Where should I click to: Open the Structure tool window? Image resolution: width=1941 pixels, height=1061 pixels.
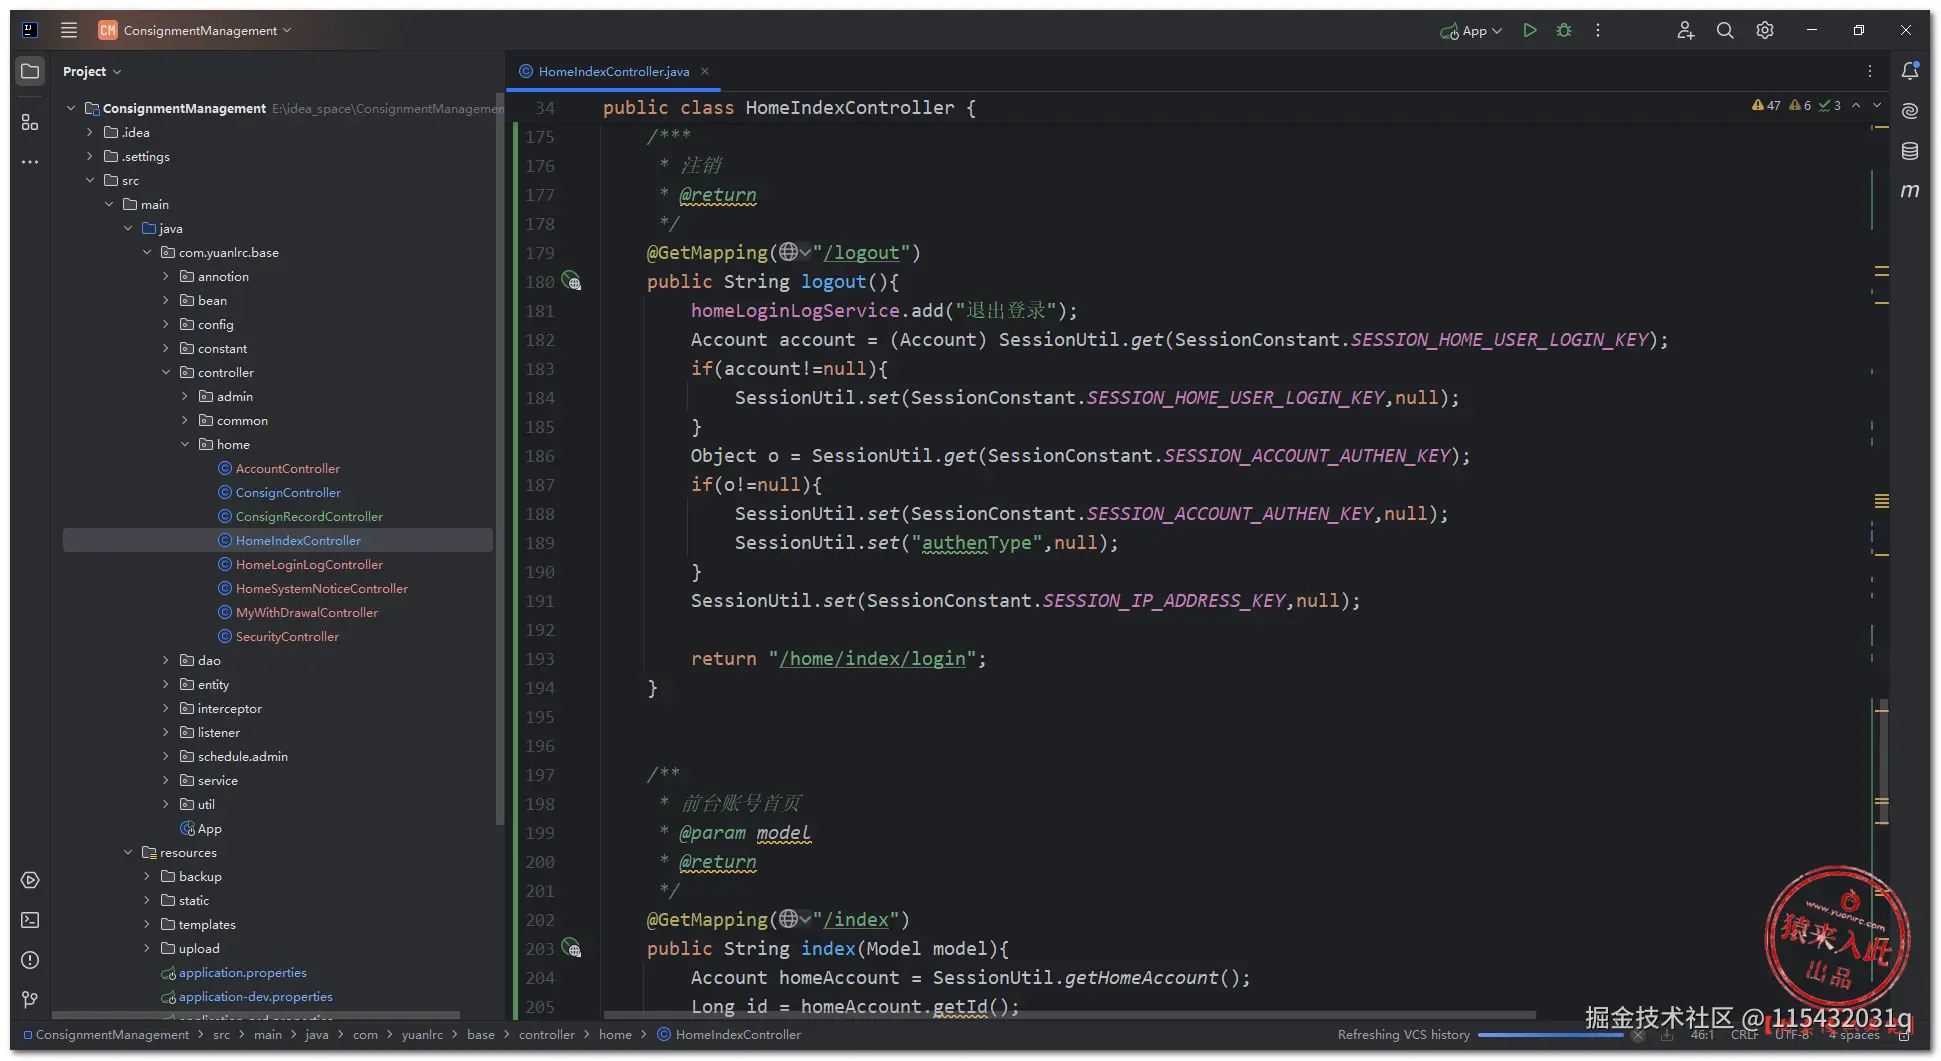[x=30, y=122]
